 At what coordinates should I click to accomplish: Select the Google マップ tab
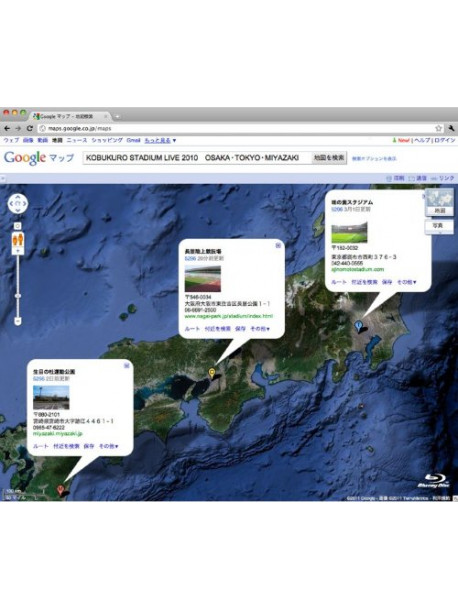(x=68, y=116)
